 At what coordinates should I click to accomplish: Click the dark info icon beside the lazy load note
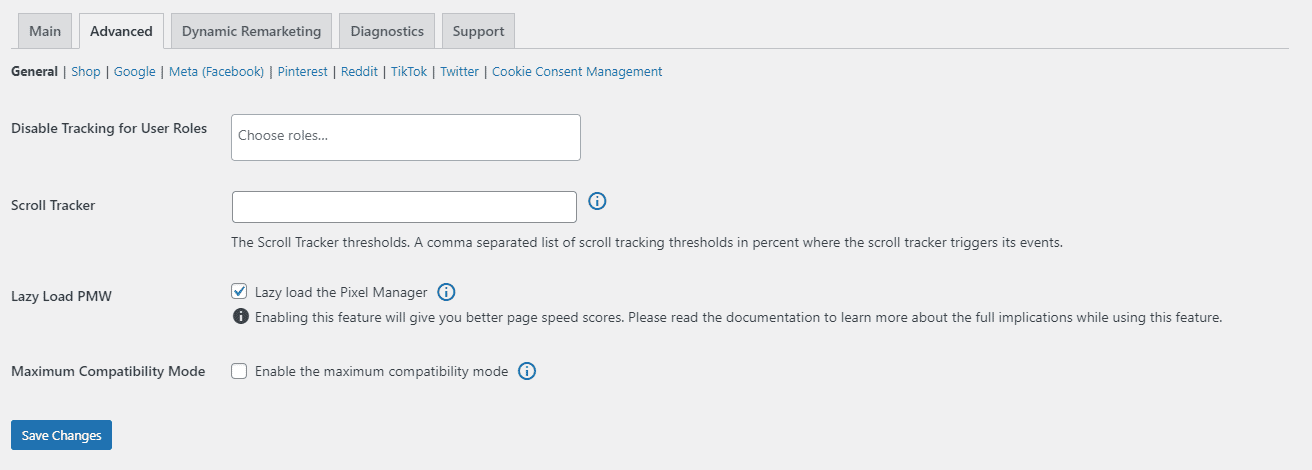[240, 317]
